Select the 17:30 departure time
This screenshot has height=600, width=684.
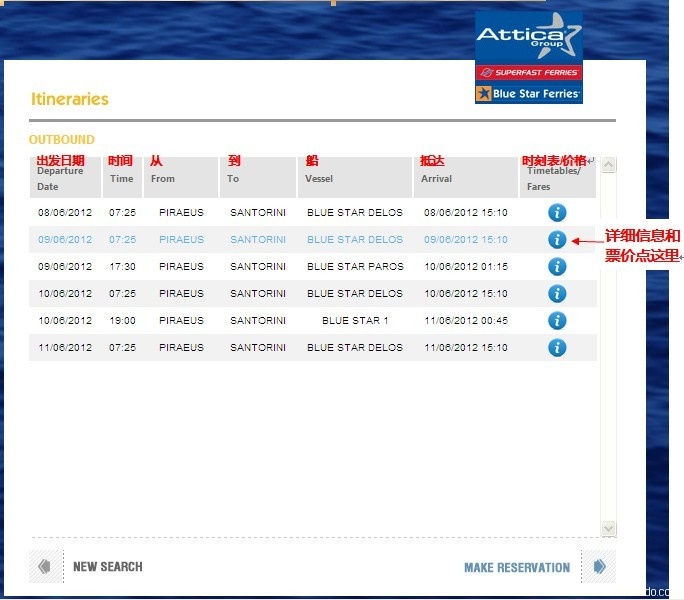click(123, 267)
